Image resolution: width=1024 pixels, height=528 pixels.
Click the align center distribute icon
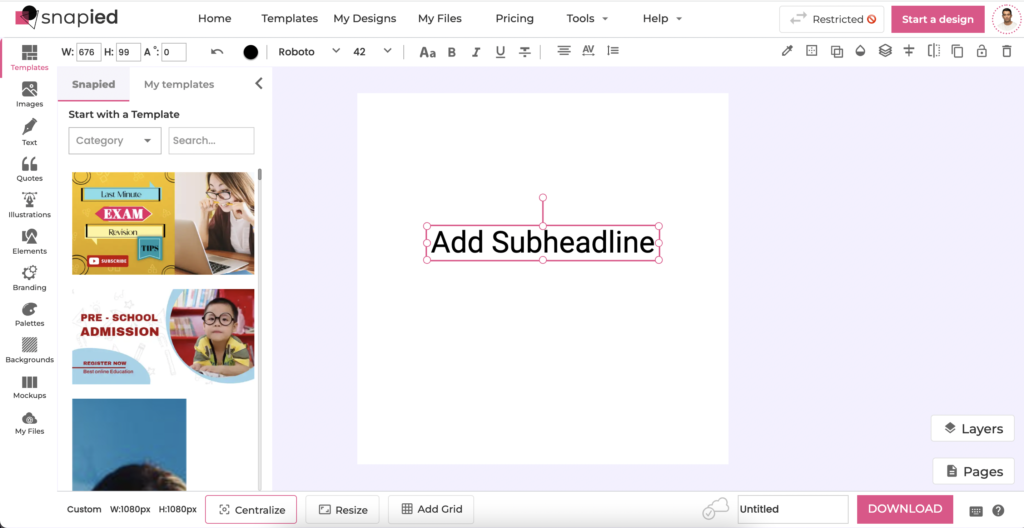click(908, 50)
